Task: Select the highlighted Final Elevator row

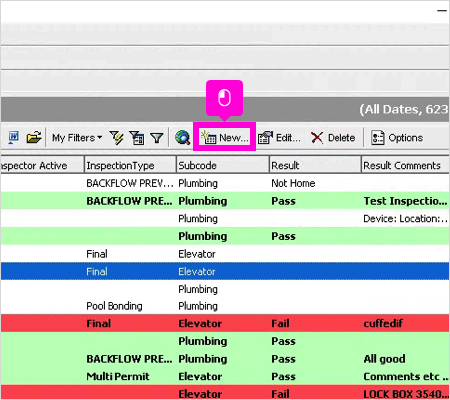Action: coord(225,271)
